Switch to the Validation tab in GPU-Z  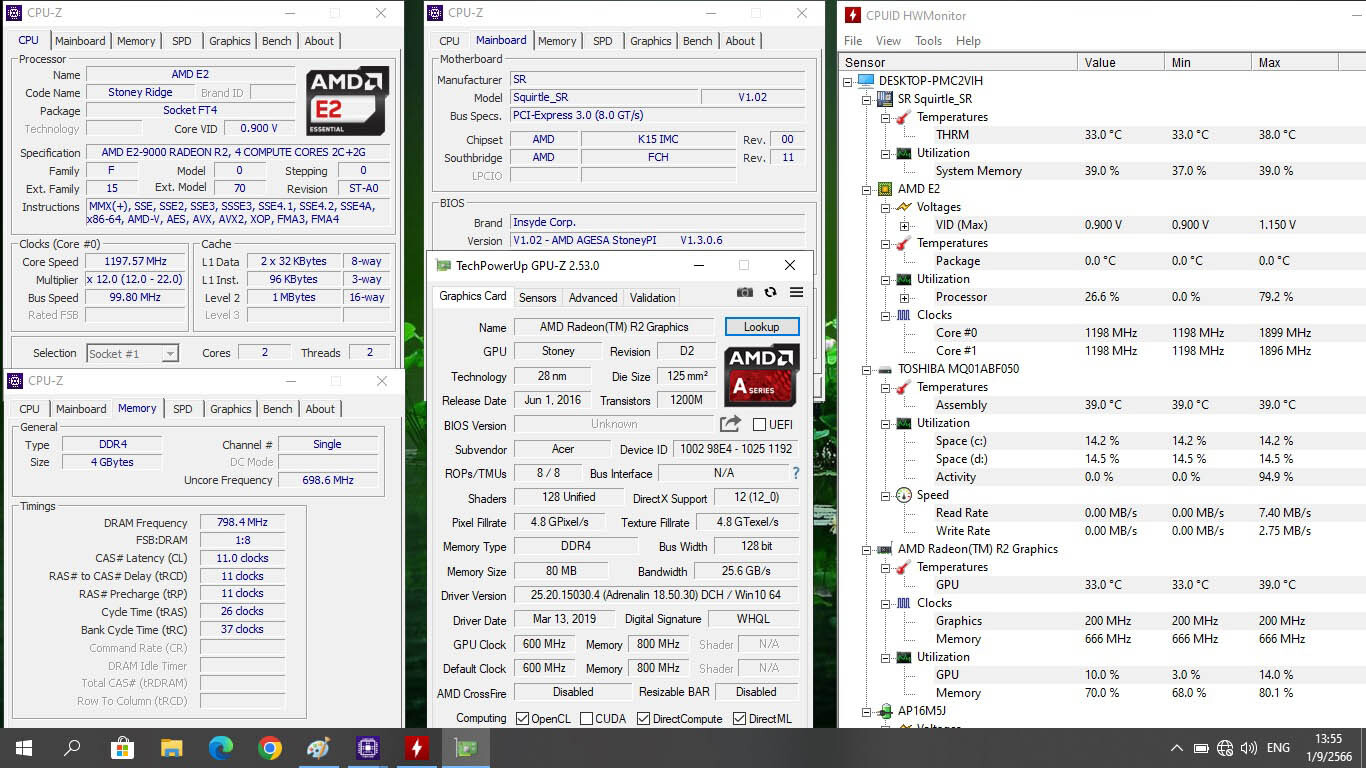(x=652, y=297)
